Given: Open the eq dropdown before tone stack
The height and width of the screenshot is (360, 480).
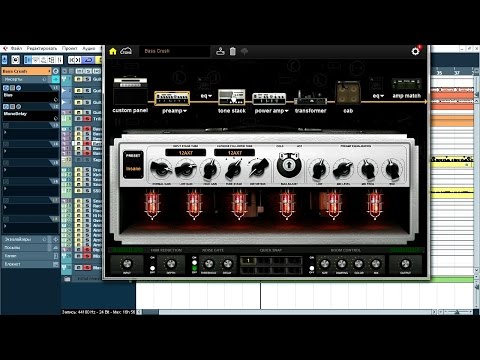Looking at the screenshot, I should [x=206, y=96].
